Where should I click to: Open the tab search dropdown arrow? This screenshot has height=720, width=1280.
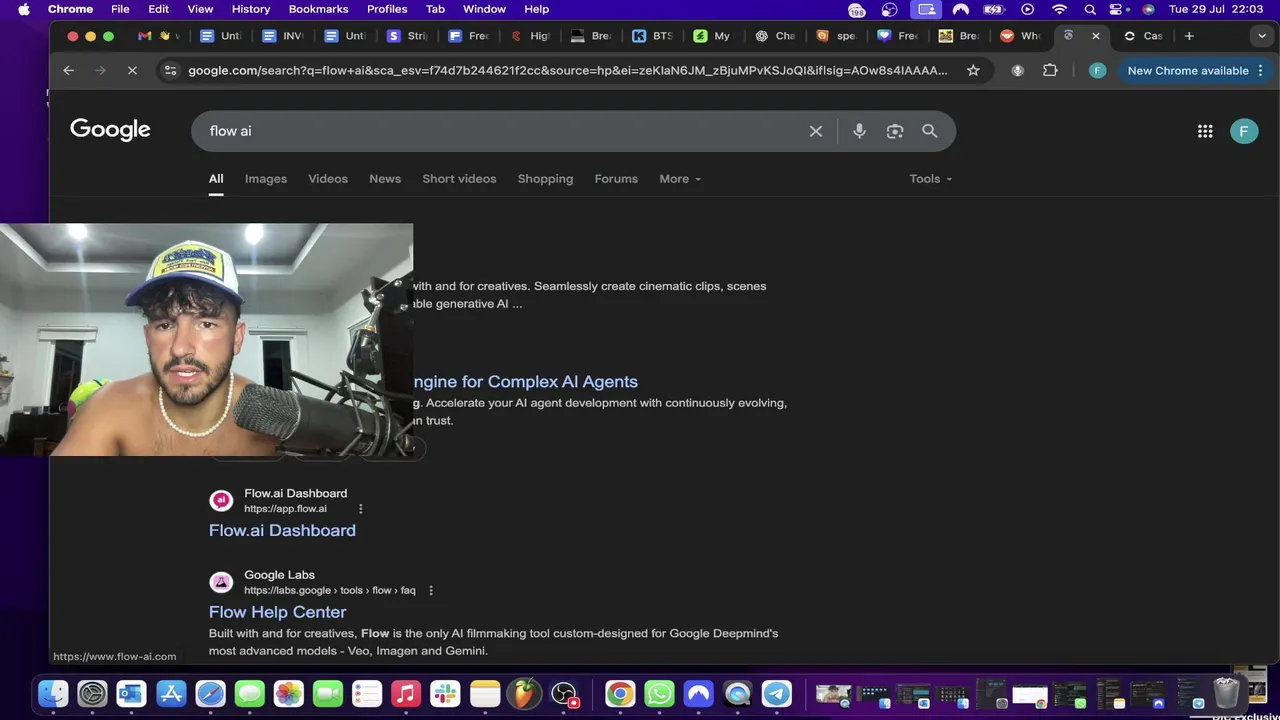tap(1262, 36)
